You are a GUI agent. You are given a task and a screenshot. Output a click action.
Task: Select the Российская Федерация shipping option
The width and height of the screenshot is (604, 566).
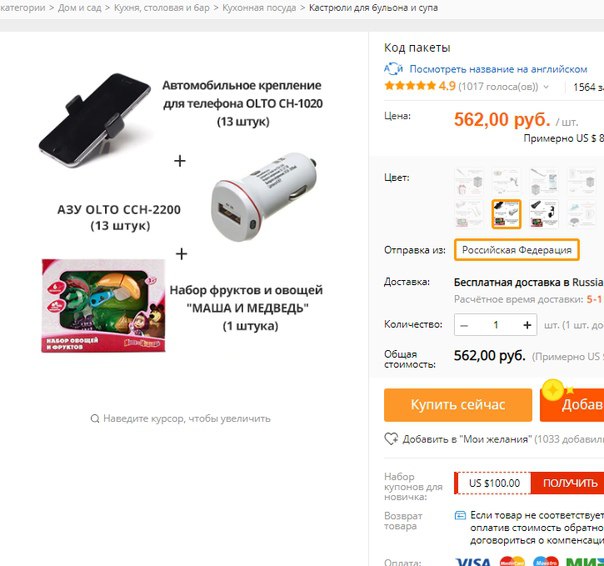(517, 250)
